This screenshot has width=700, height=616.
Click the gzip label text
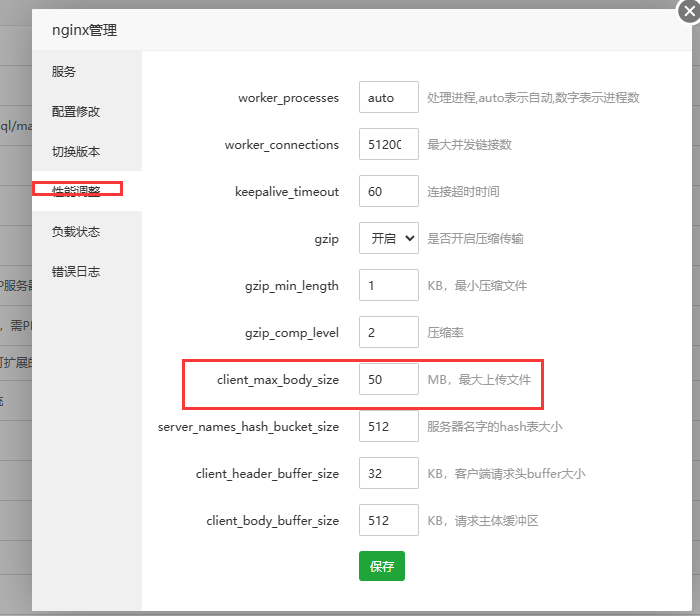point(326,239)
